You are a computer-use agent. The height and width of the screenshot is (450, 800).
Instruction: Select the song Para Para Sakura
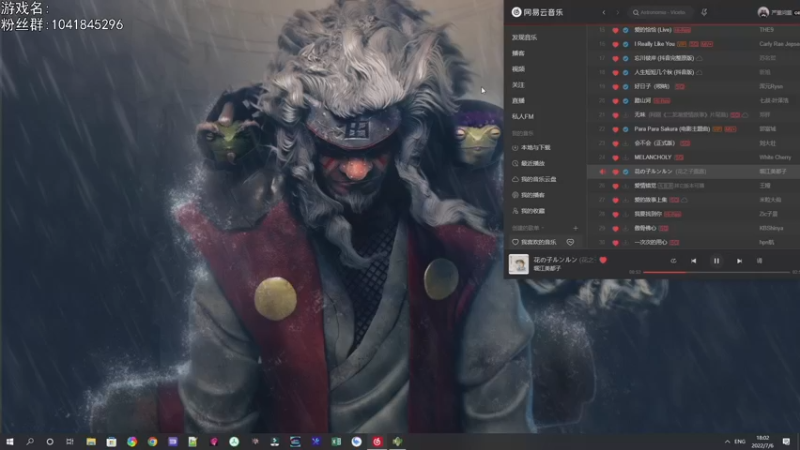pyautogui.click(x=672, y=129)
